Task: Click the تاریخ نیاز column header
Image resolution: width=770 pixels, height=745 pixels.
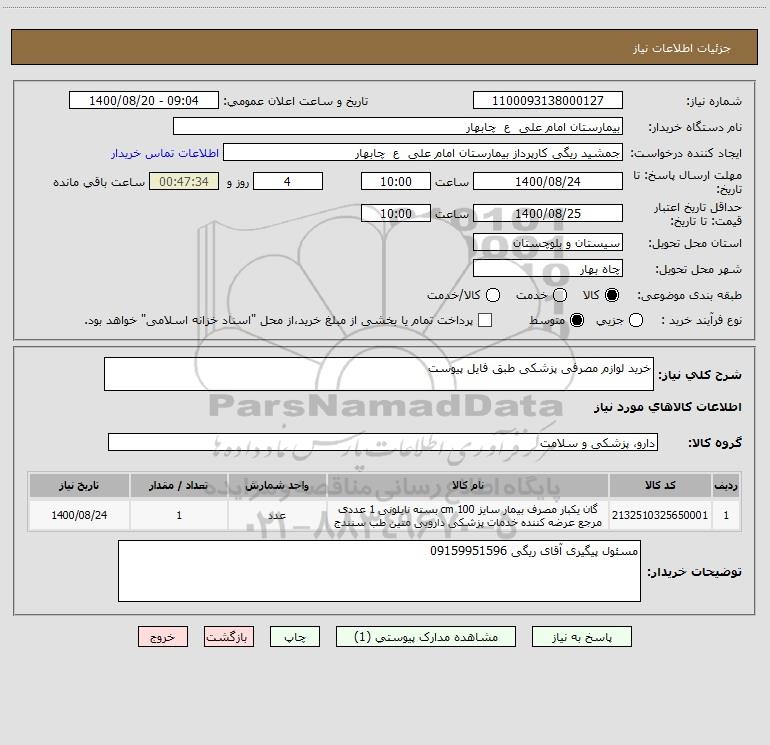Action: (x=79, y=485)
